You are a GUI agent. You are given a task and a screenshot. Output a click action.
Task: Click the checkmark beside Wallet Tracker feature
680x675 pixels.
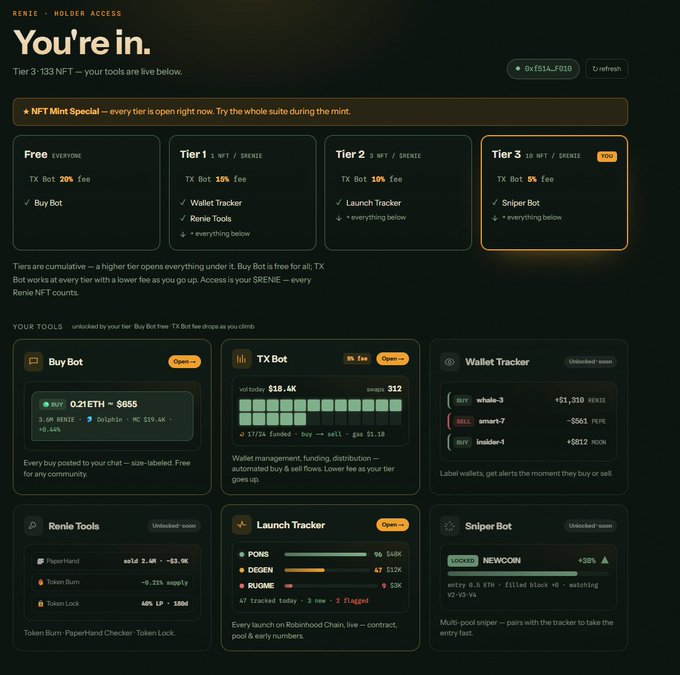tap(183, 203)
